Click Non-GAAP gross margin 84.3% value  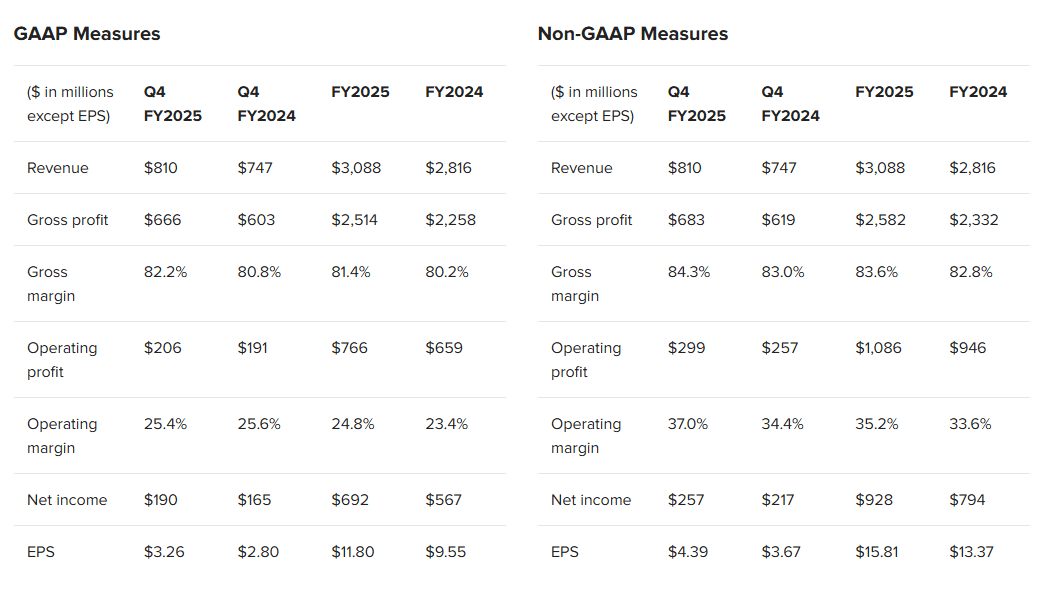tap(689, 272)
